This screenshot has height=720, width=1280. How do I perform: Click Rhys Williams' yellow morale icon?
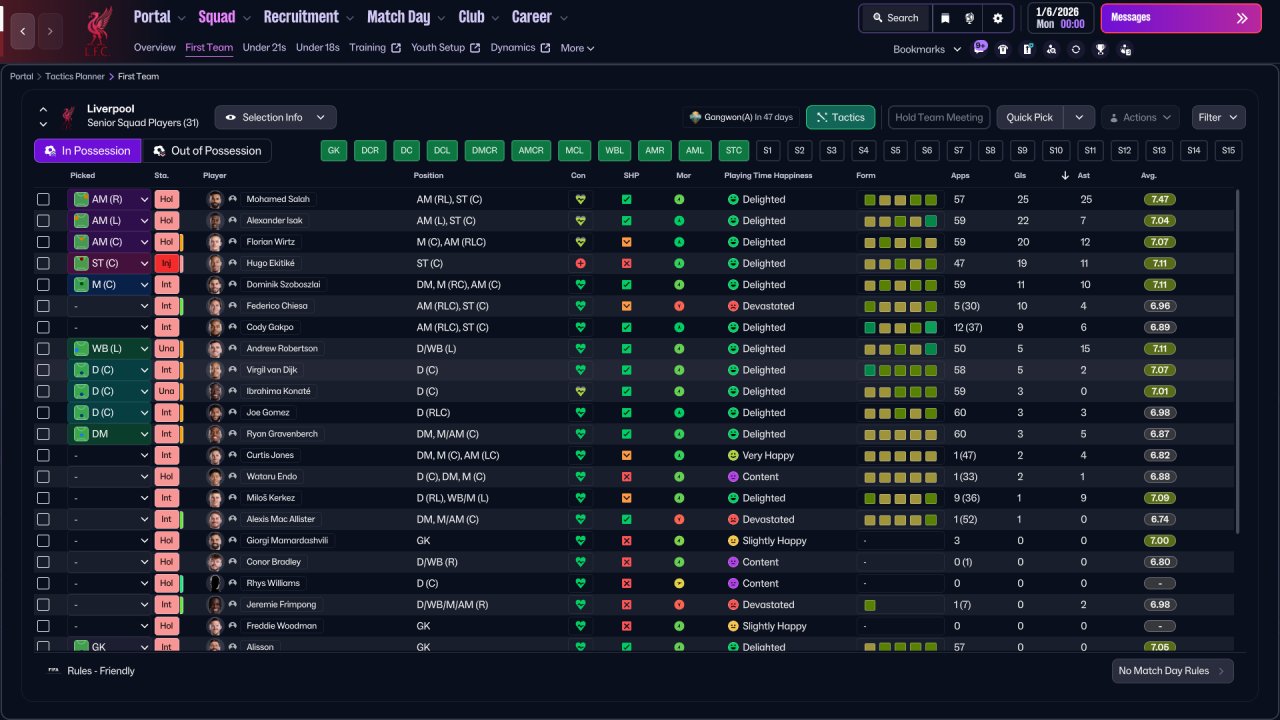tap(679, 583)
